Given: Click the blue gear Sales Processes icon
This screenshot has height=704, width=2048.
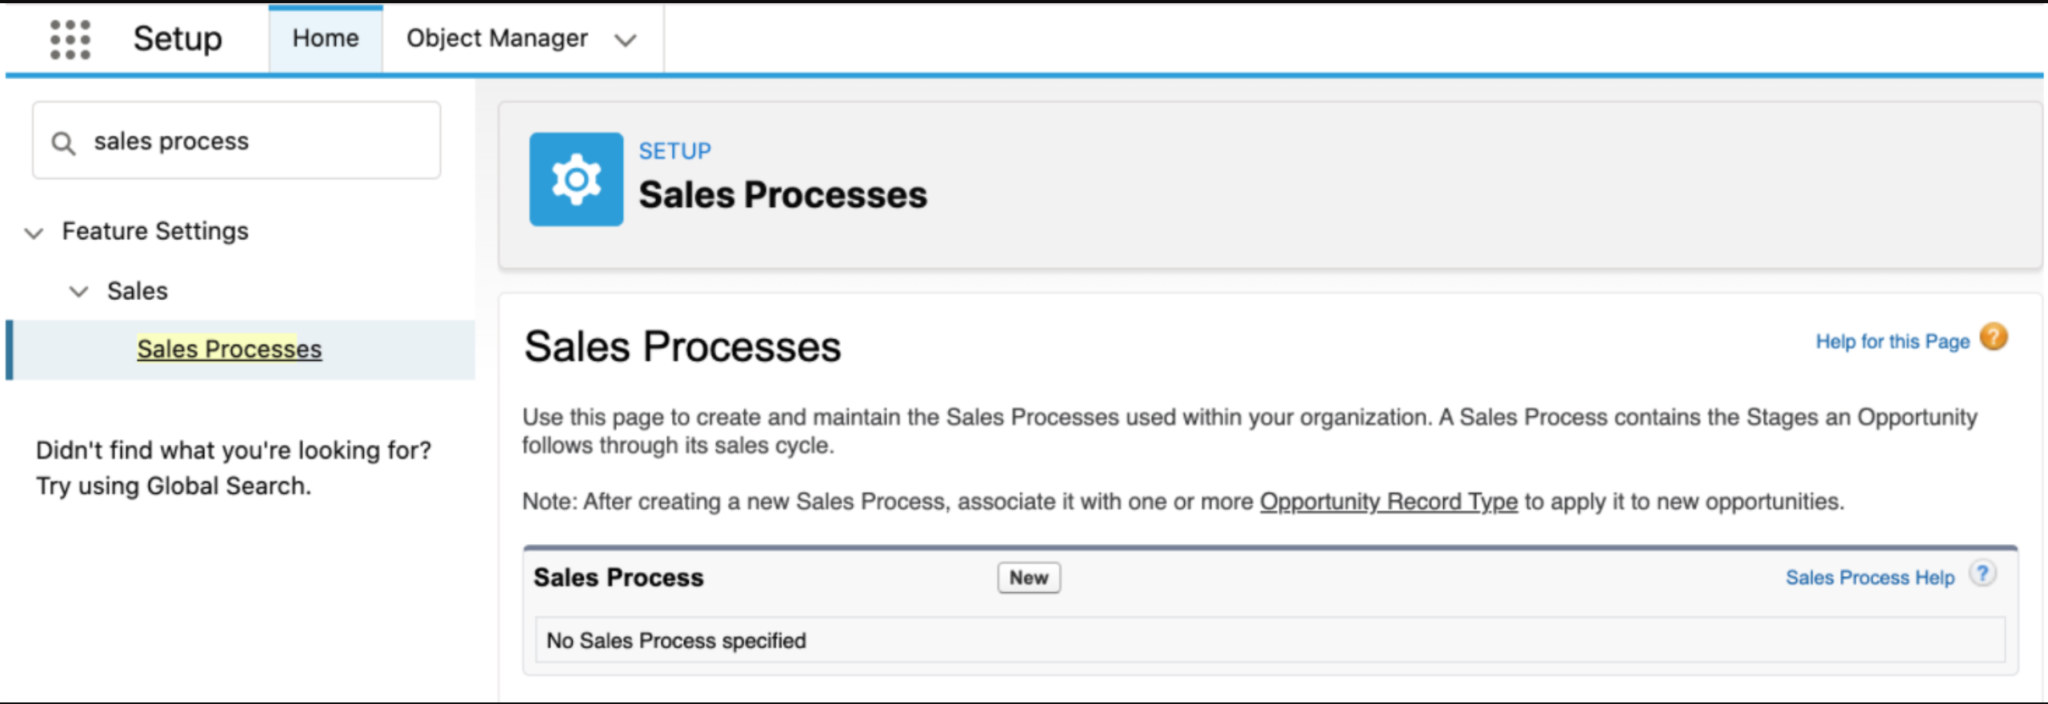Looking at the screenshot, I should [575, 179].
